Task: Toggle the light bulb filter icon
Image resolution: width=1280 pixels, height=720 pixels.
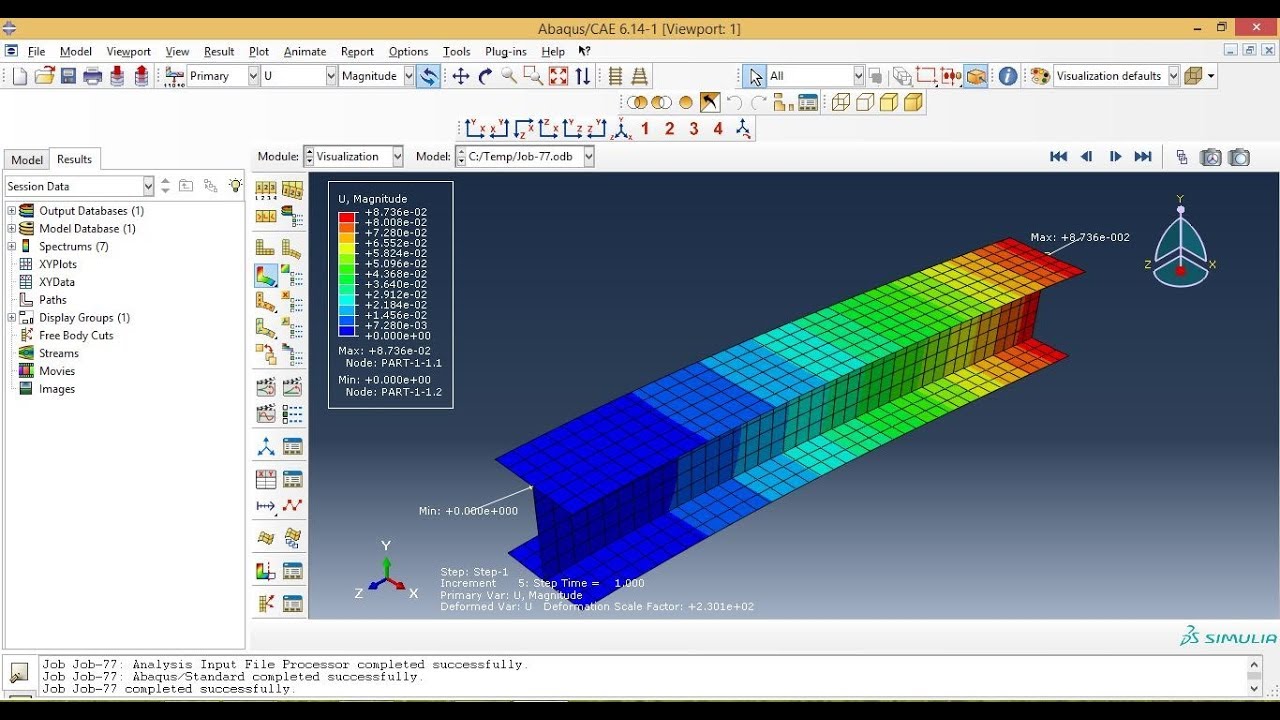Action: (x=235, y=186)
